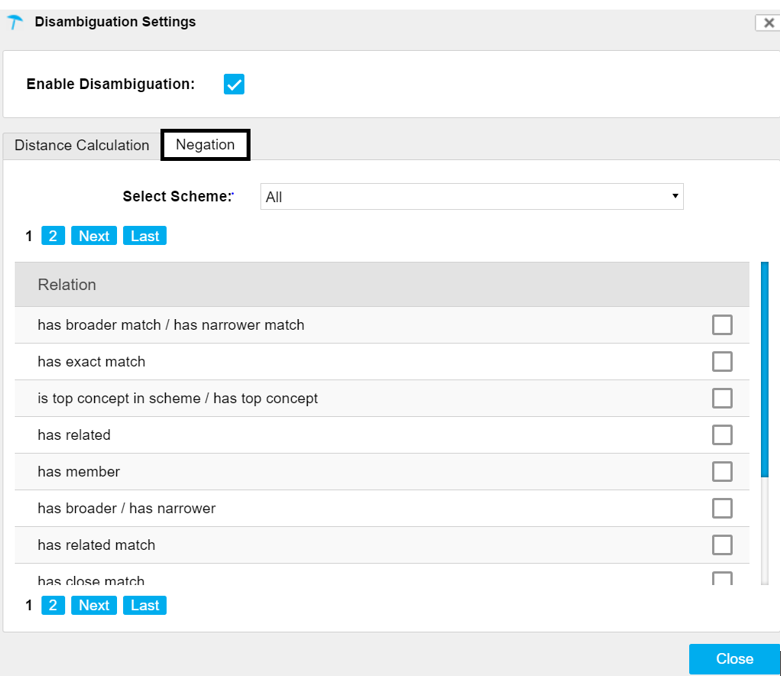
Task: Click 'has broader match / has narrower match' text
Action: 171,325
